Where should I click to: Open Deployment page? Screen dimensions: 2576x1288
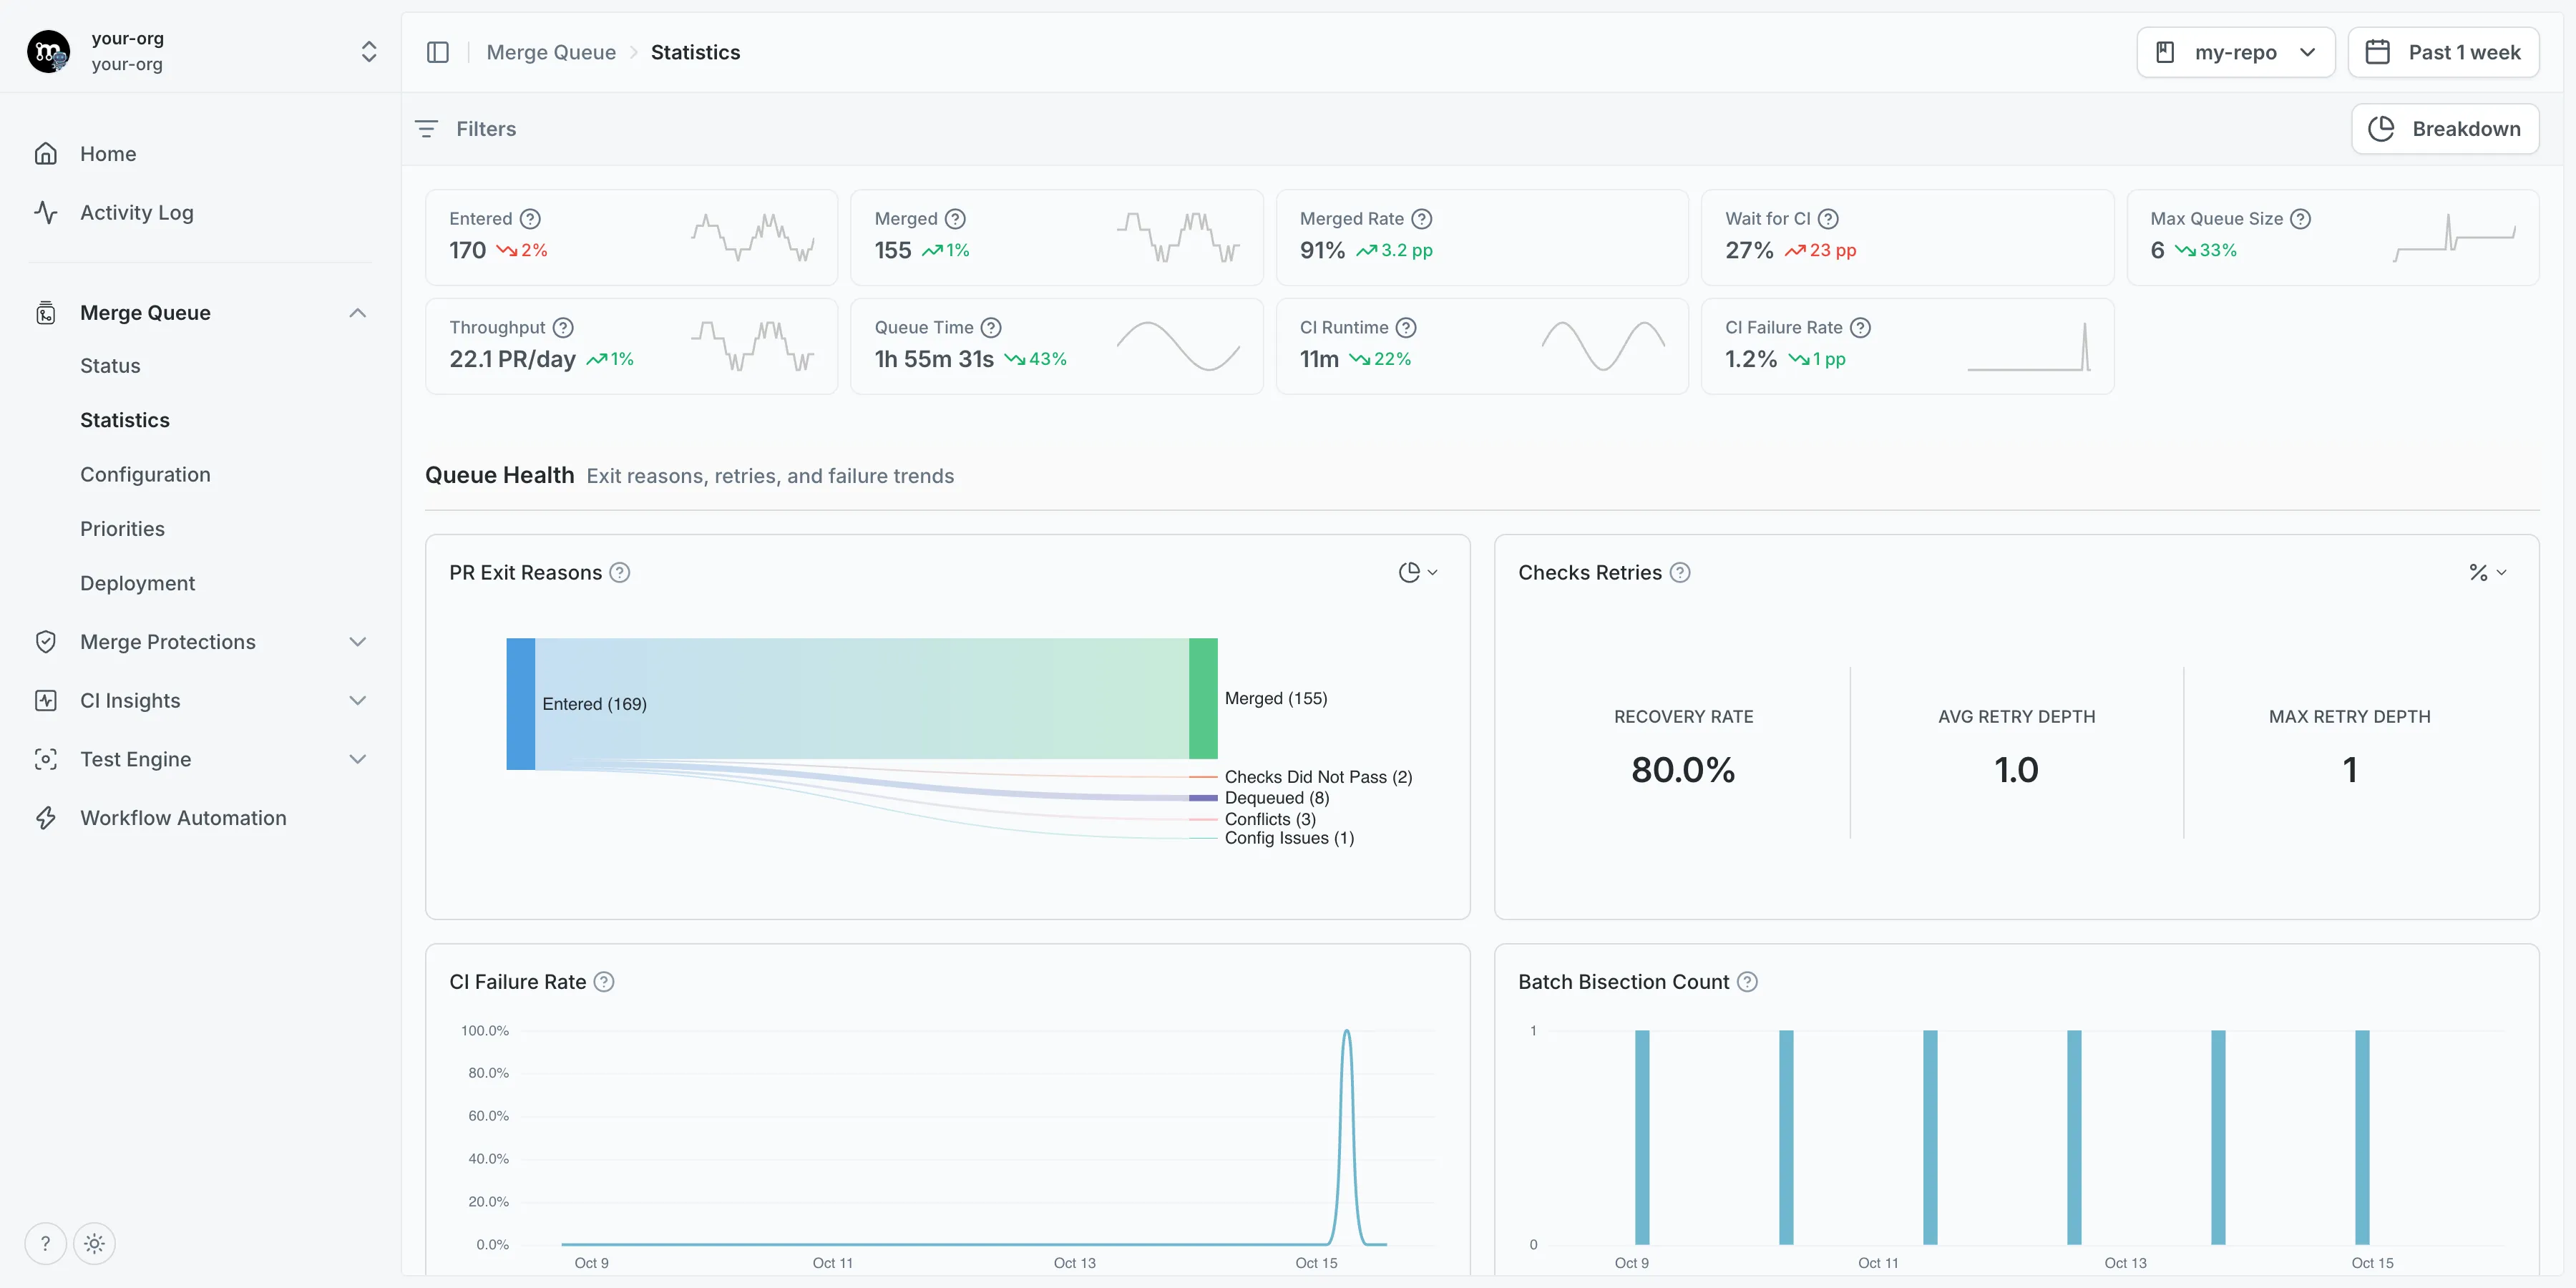(x=137, y=583)
